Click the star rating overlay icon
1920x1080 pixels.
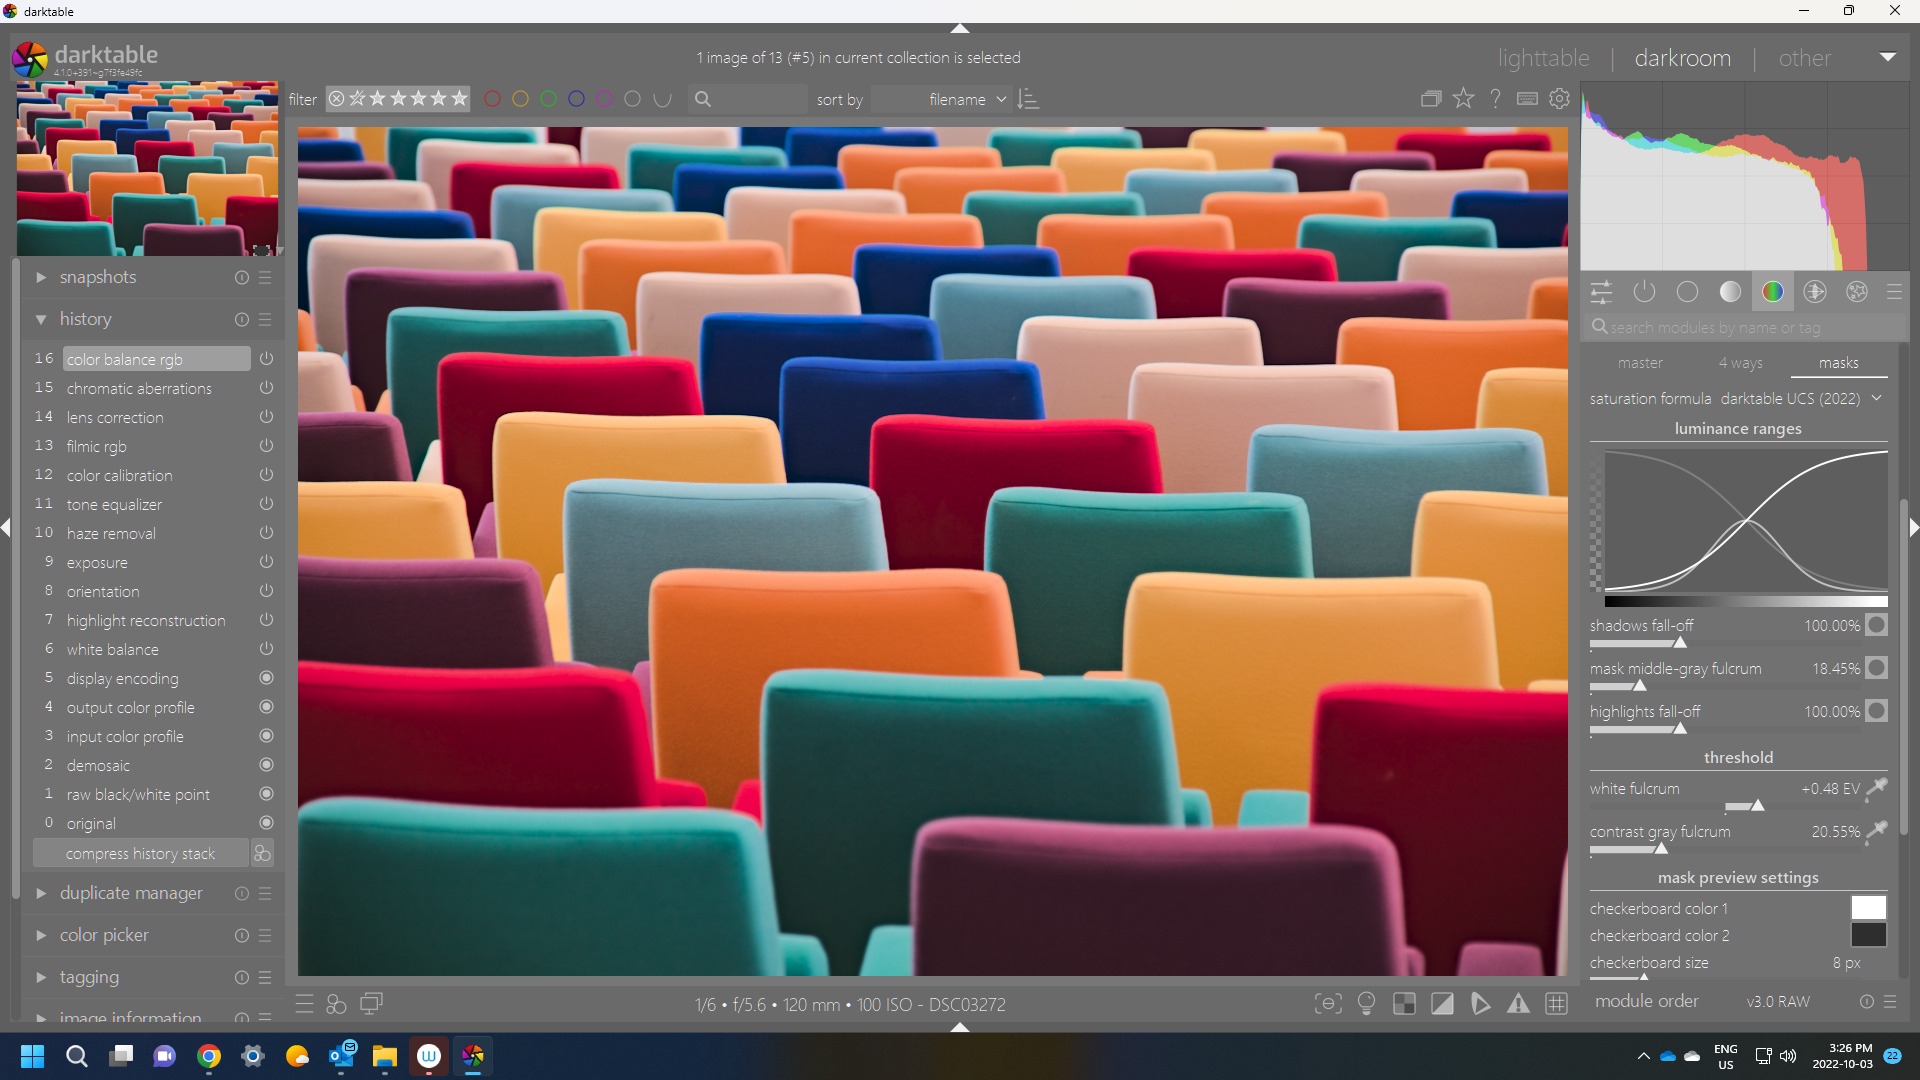pyautogui.click(x=1463, y=99)
